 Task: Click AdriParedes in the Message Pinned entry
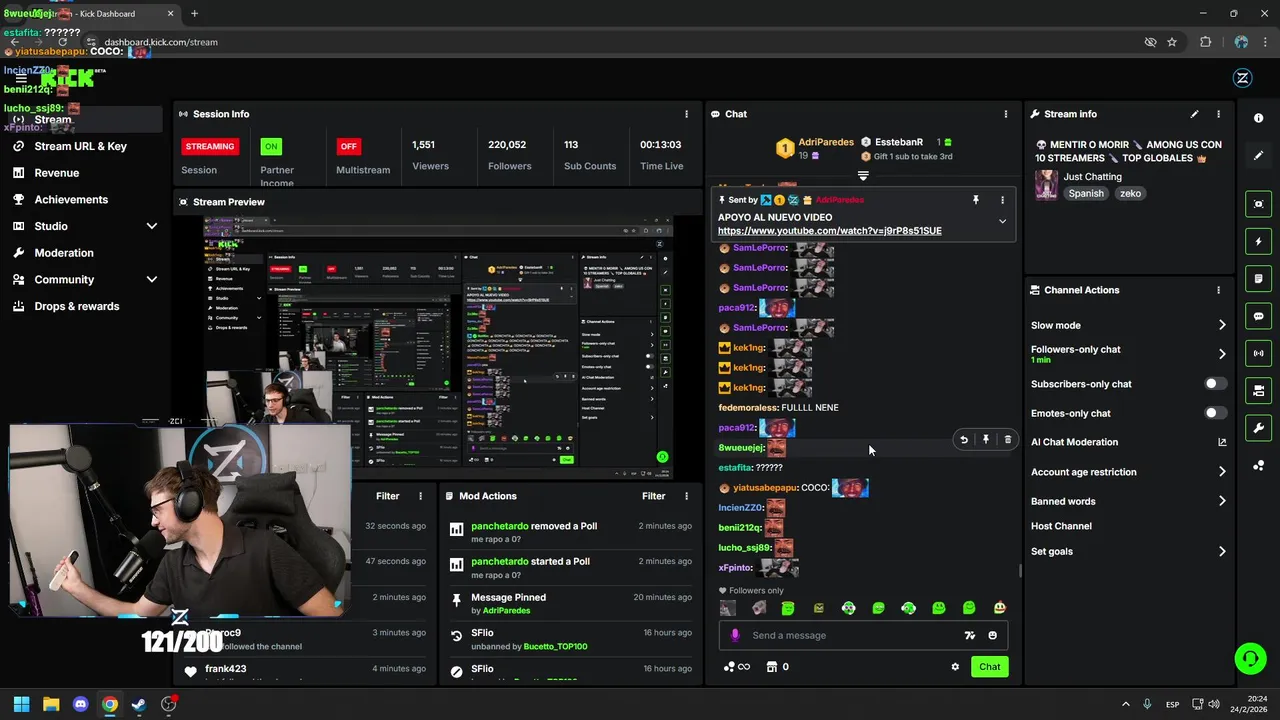point(506,610)
